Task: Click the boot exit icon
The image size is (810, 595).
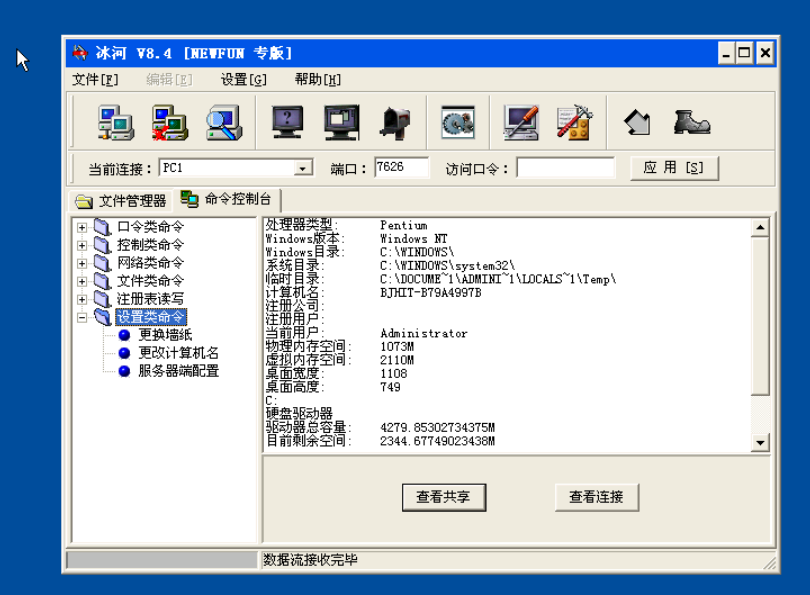Action: 692,123
